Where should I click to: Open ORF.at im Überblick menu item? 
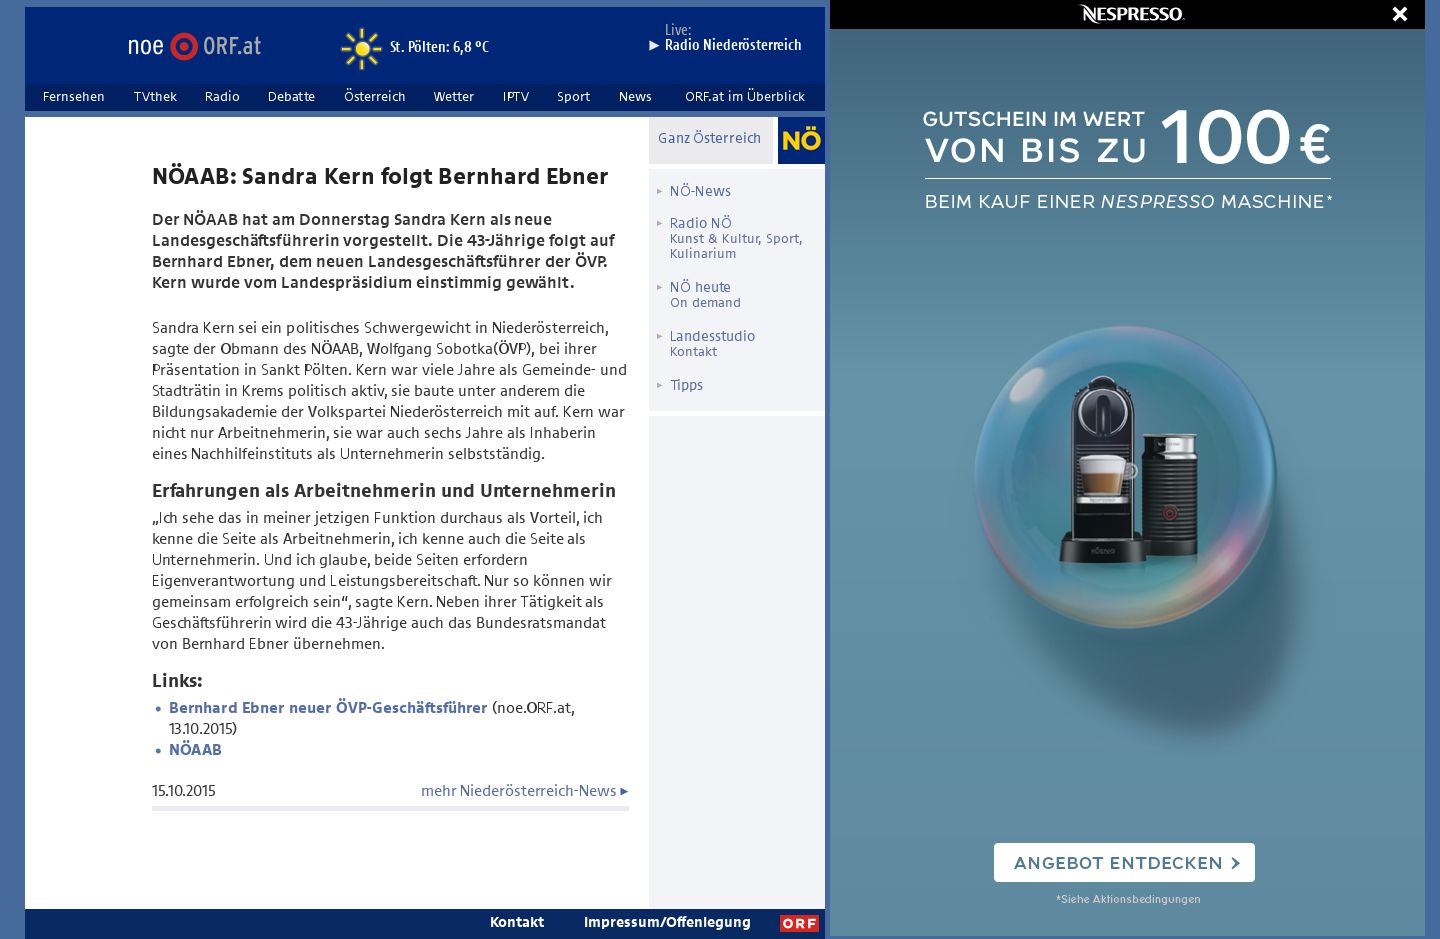745,97
